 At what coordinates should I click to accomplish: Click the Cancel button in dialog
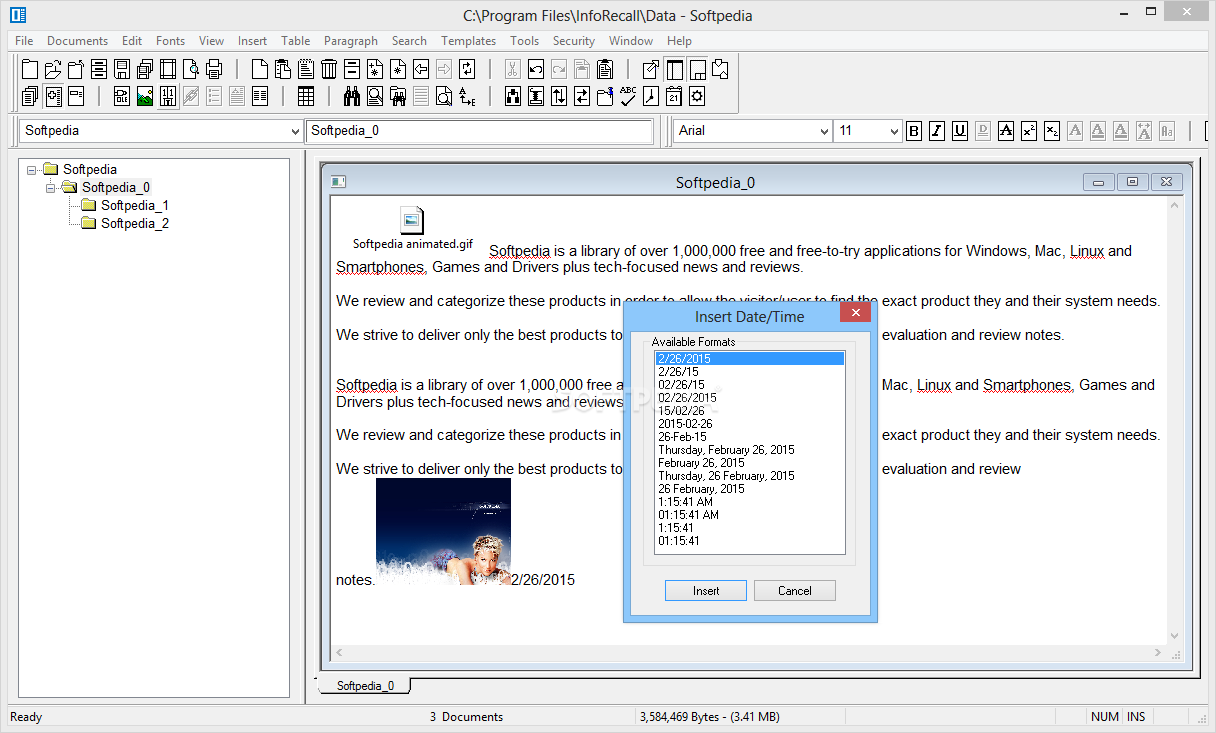pyautogui.click(x=795, y=591)
